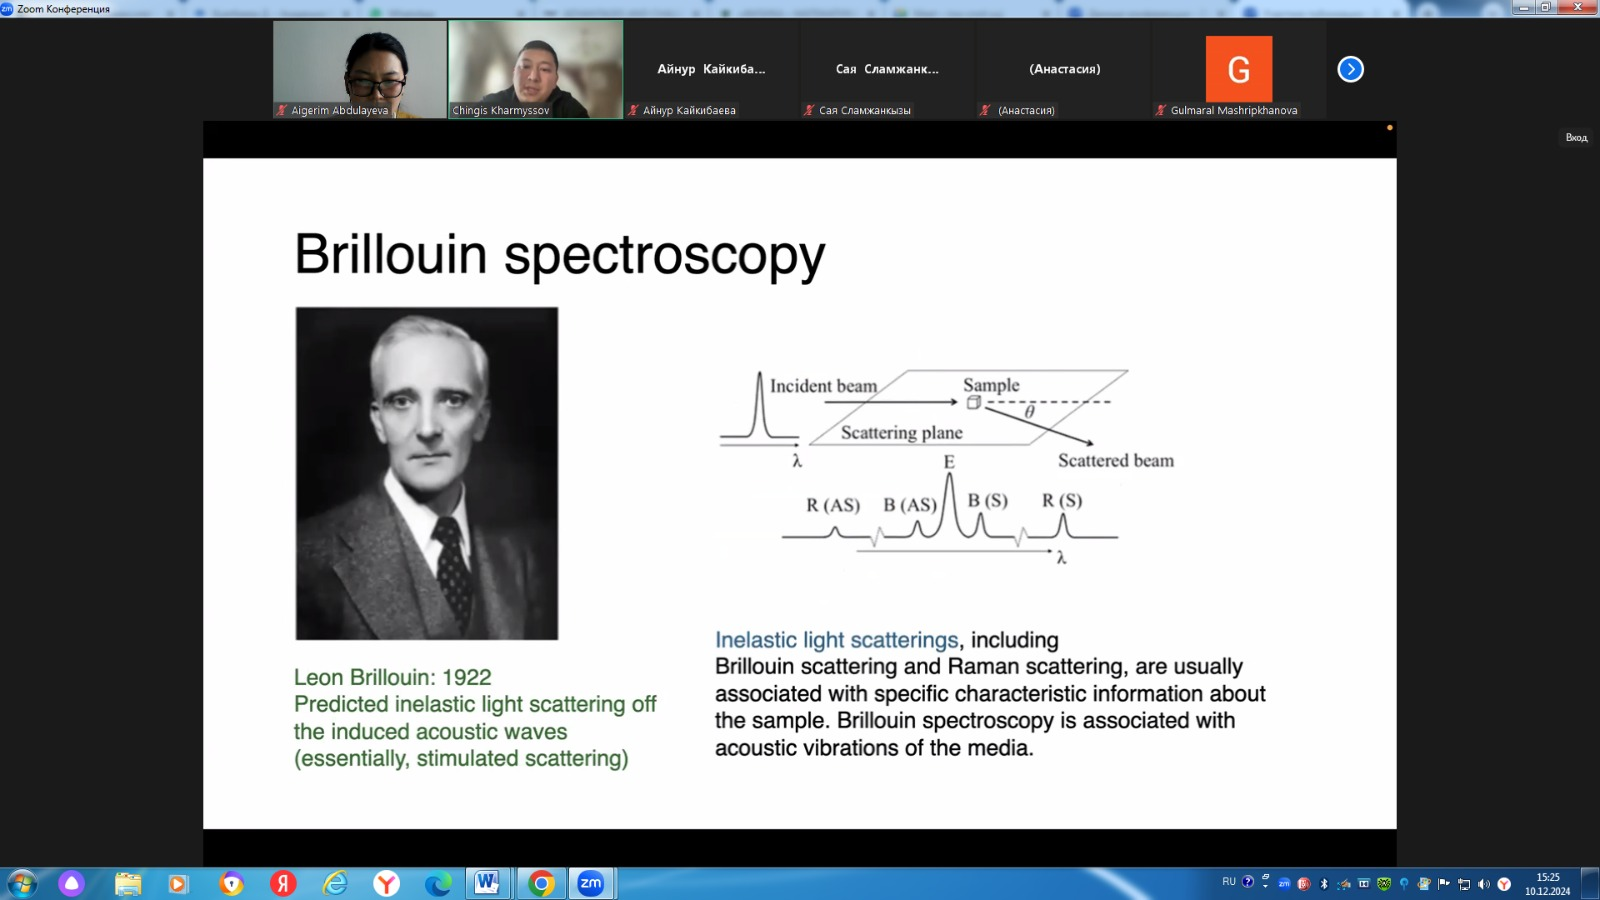Show next participants with blue arrow button
1600x900 pixels.
pos(1350,69)
